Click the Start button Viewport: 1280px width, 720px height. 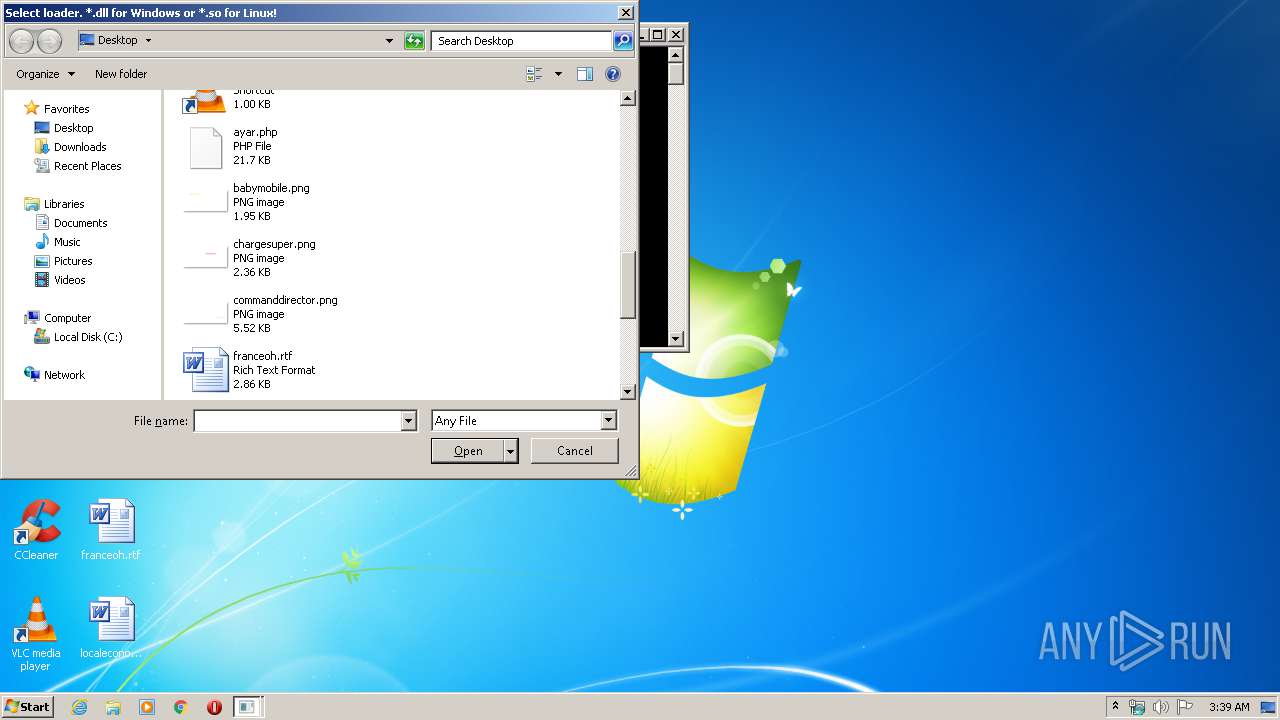point(27,706)
